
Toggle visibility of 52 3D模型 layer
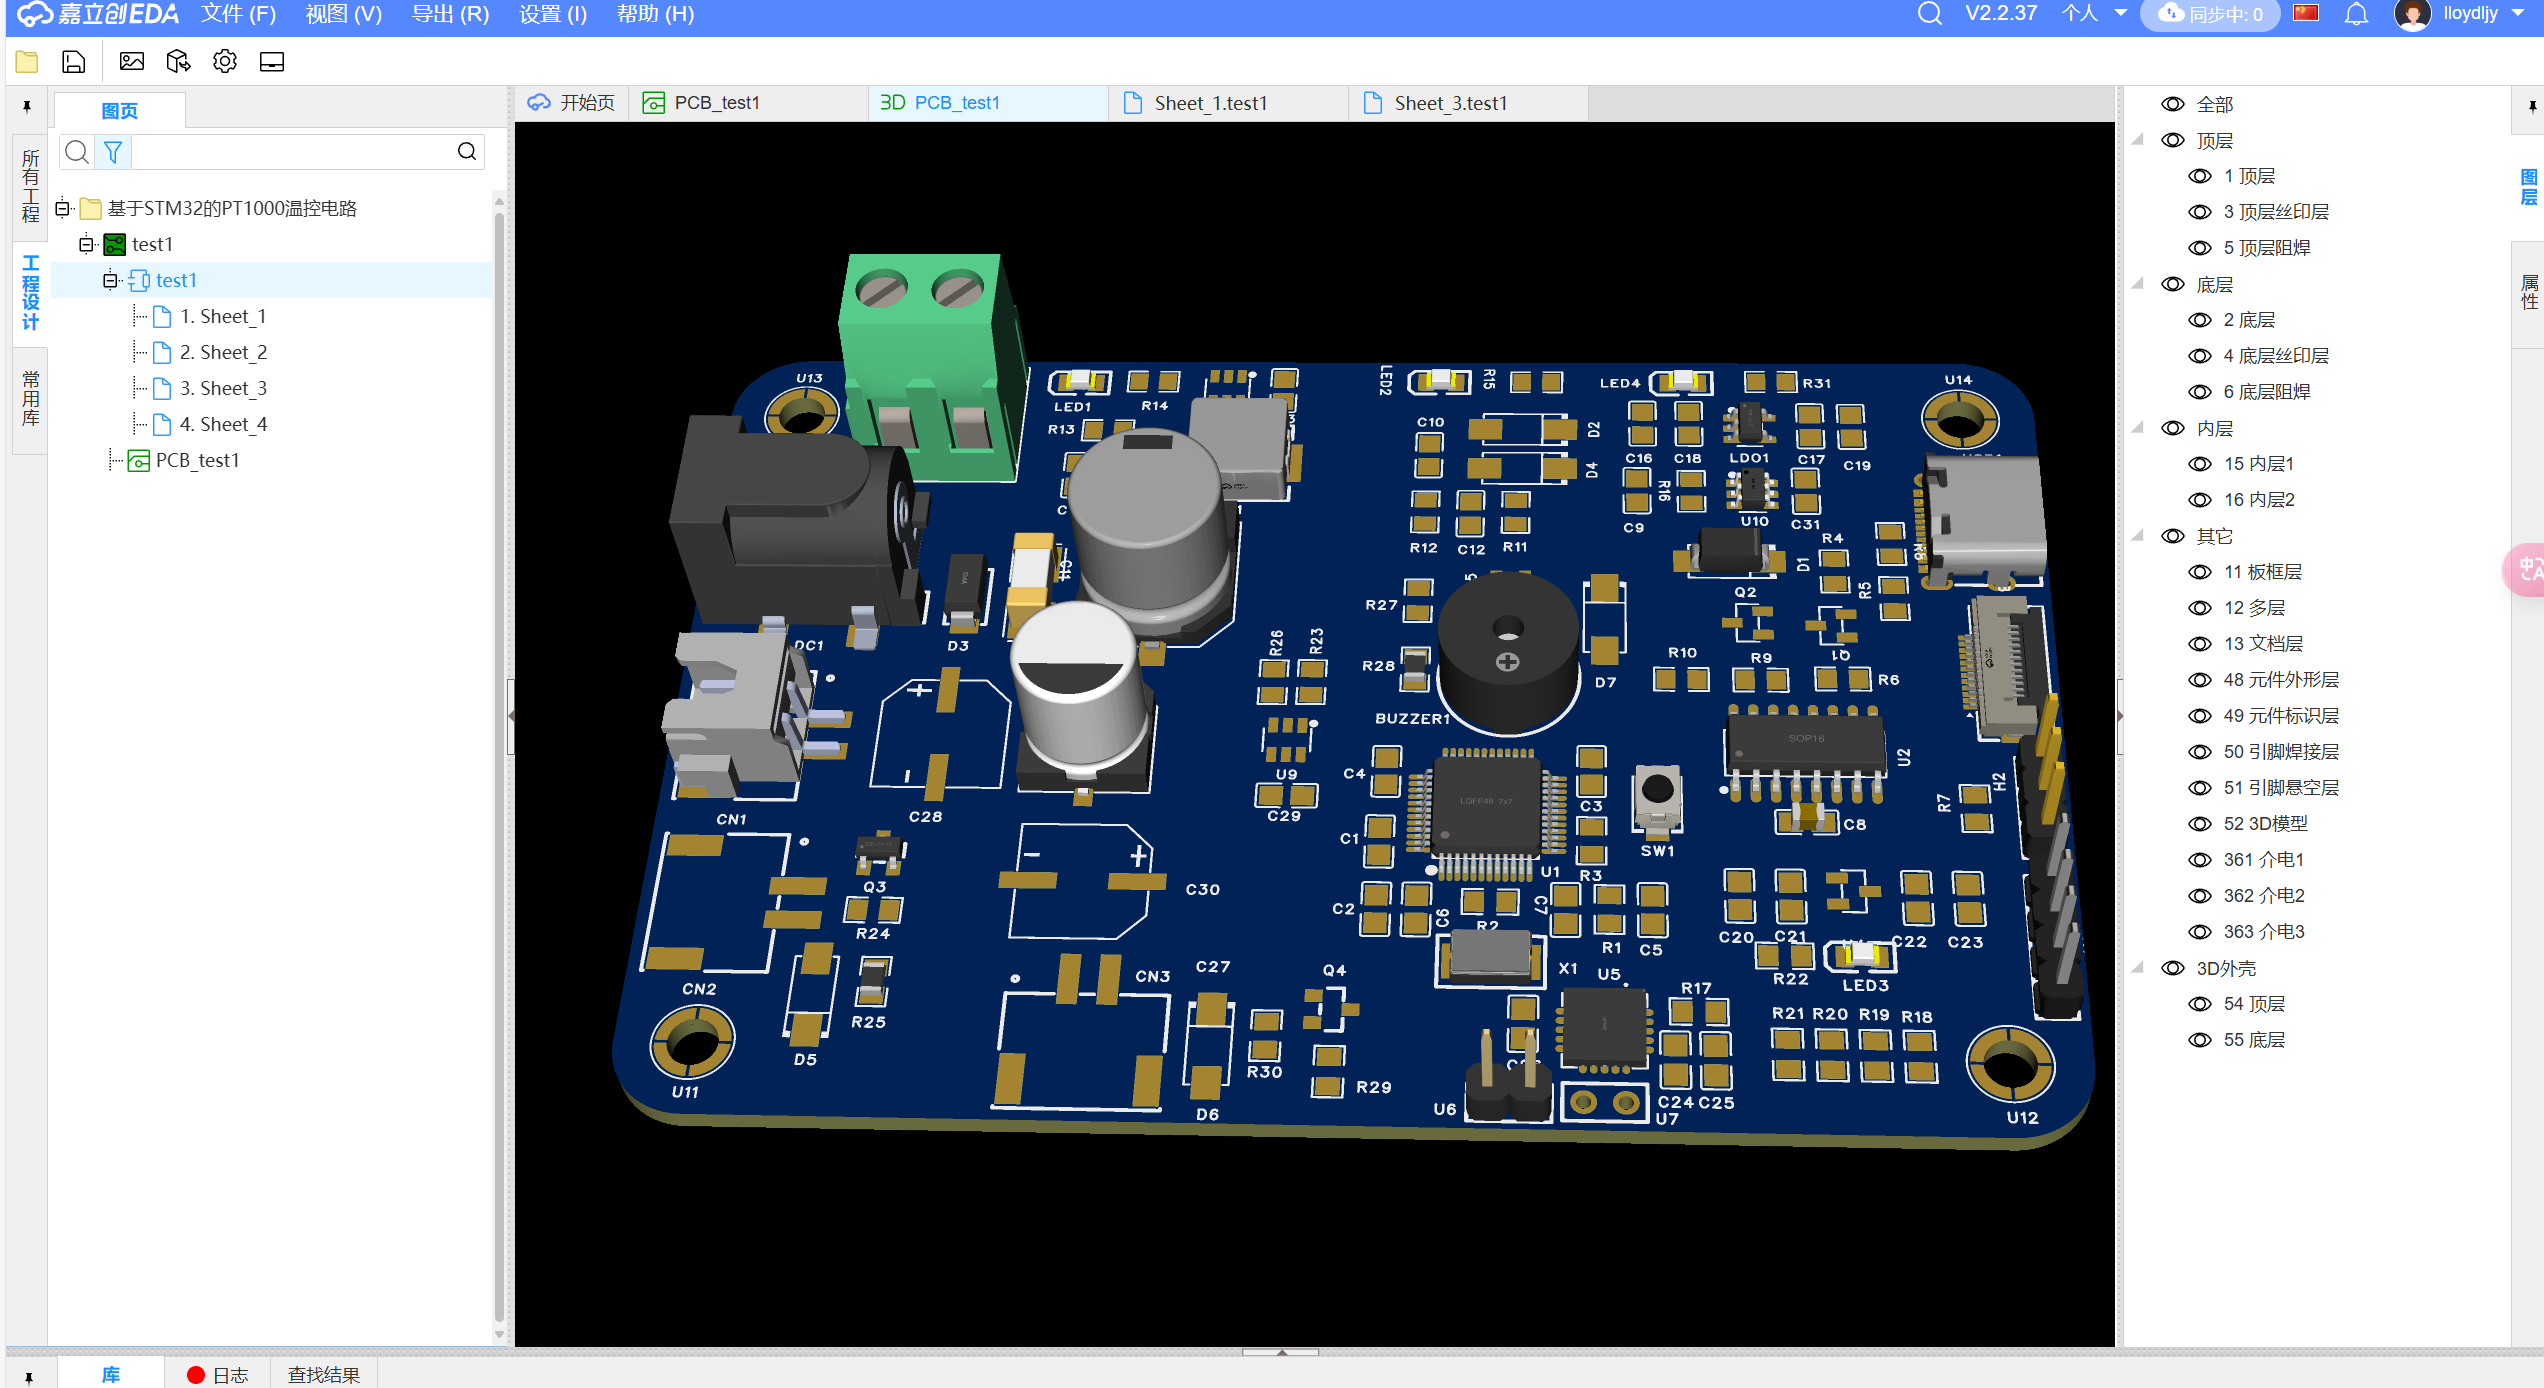coord(2199,824)
